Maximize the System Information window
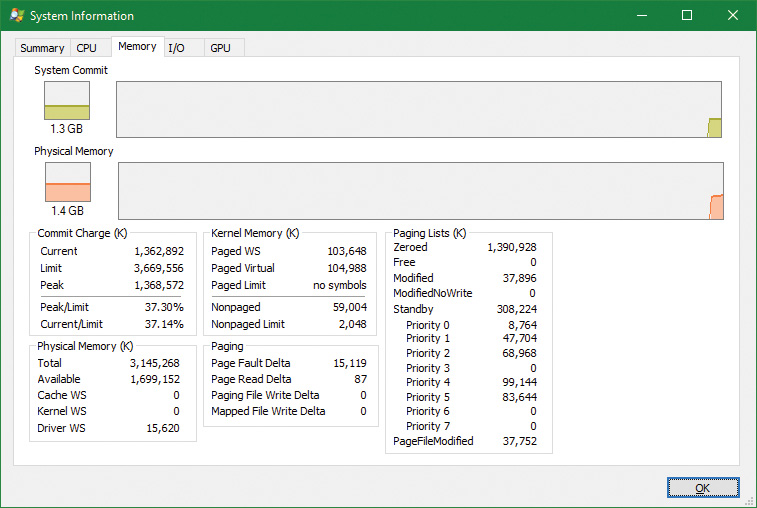Screen dimensions: 757x508 [687, 16]
